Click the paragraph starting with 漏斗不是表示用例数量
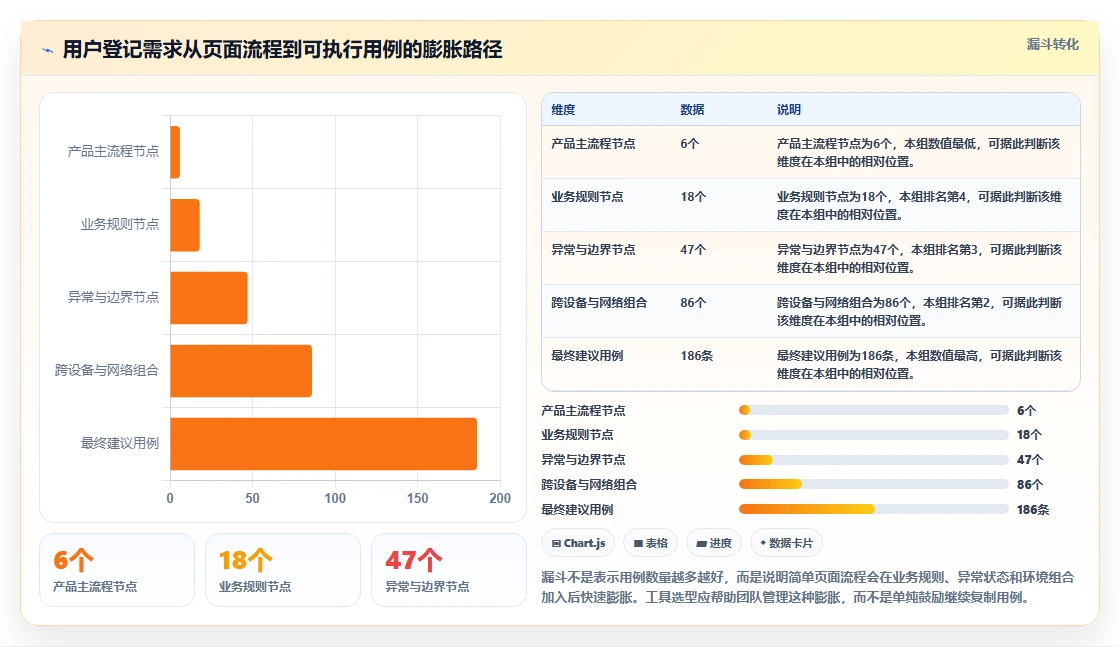Image resolution: width=1120 pixels, height=647 pixels. click(807, 587)
